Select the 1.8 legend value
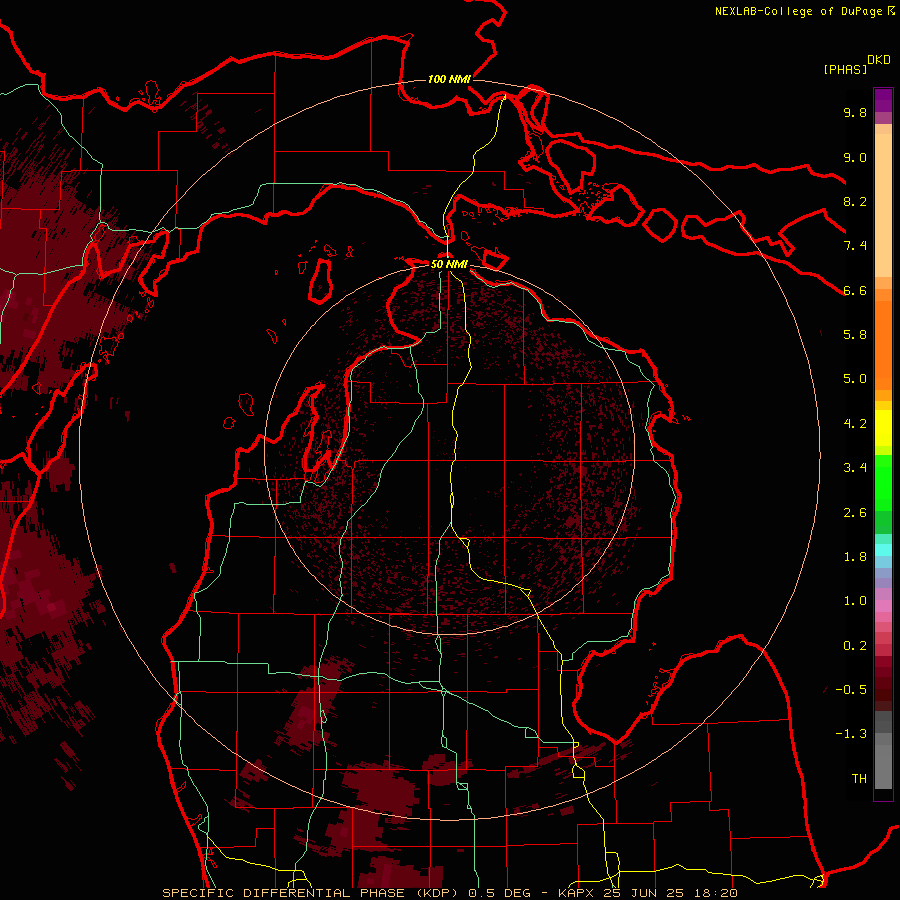Image resolution: width=900 pixels, height=900 pixels. (855, 557)
